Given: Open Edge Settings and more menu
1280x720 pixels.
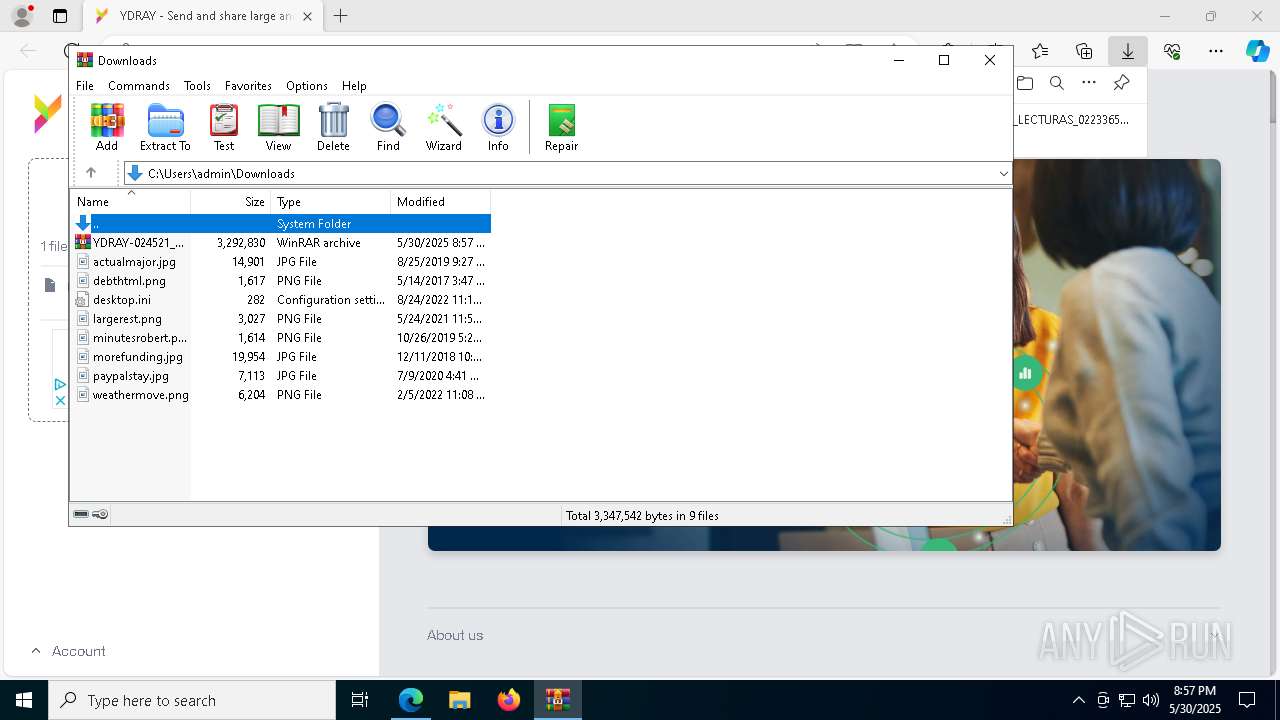Looking at the screenshot, I should tap(1216, 51).
